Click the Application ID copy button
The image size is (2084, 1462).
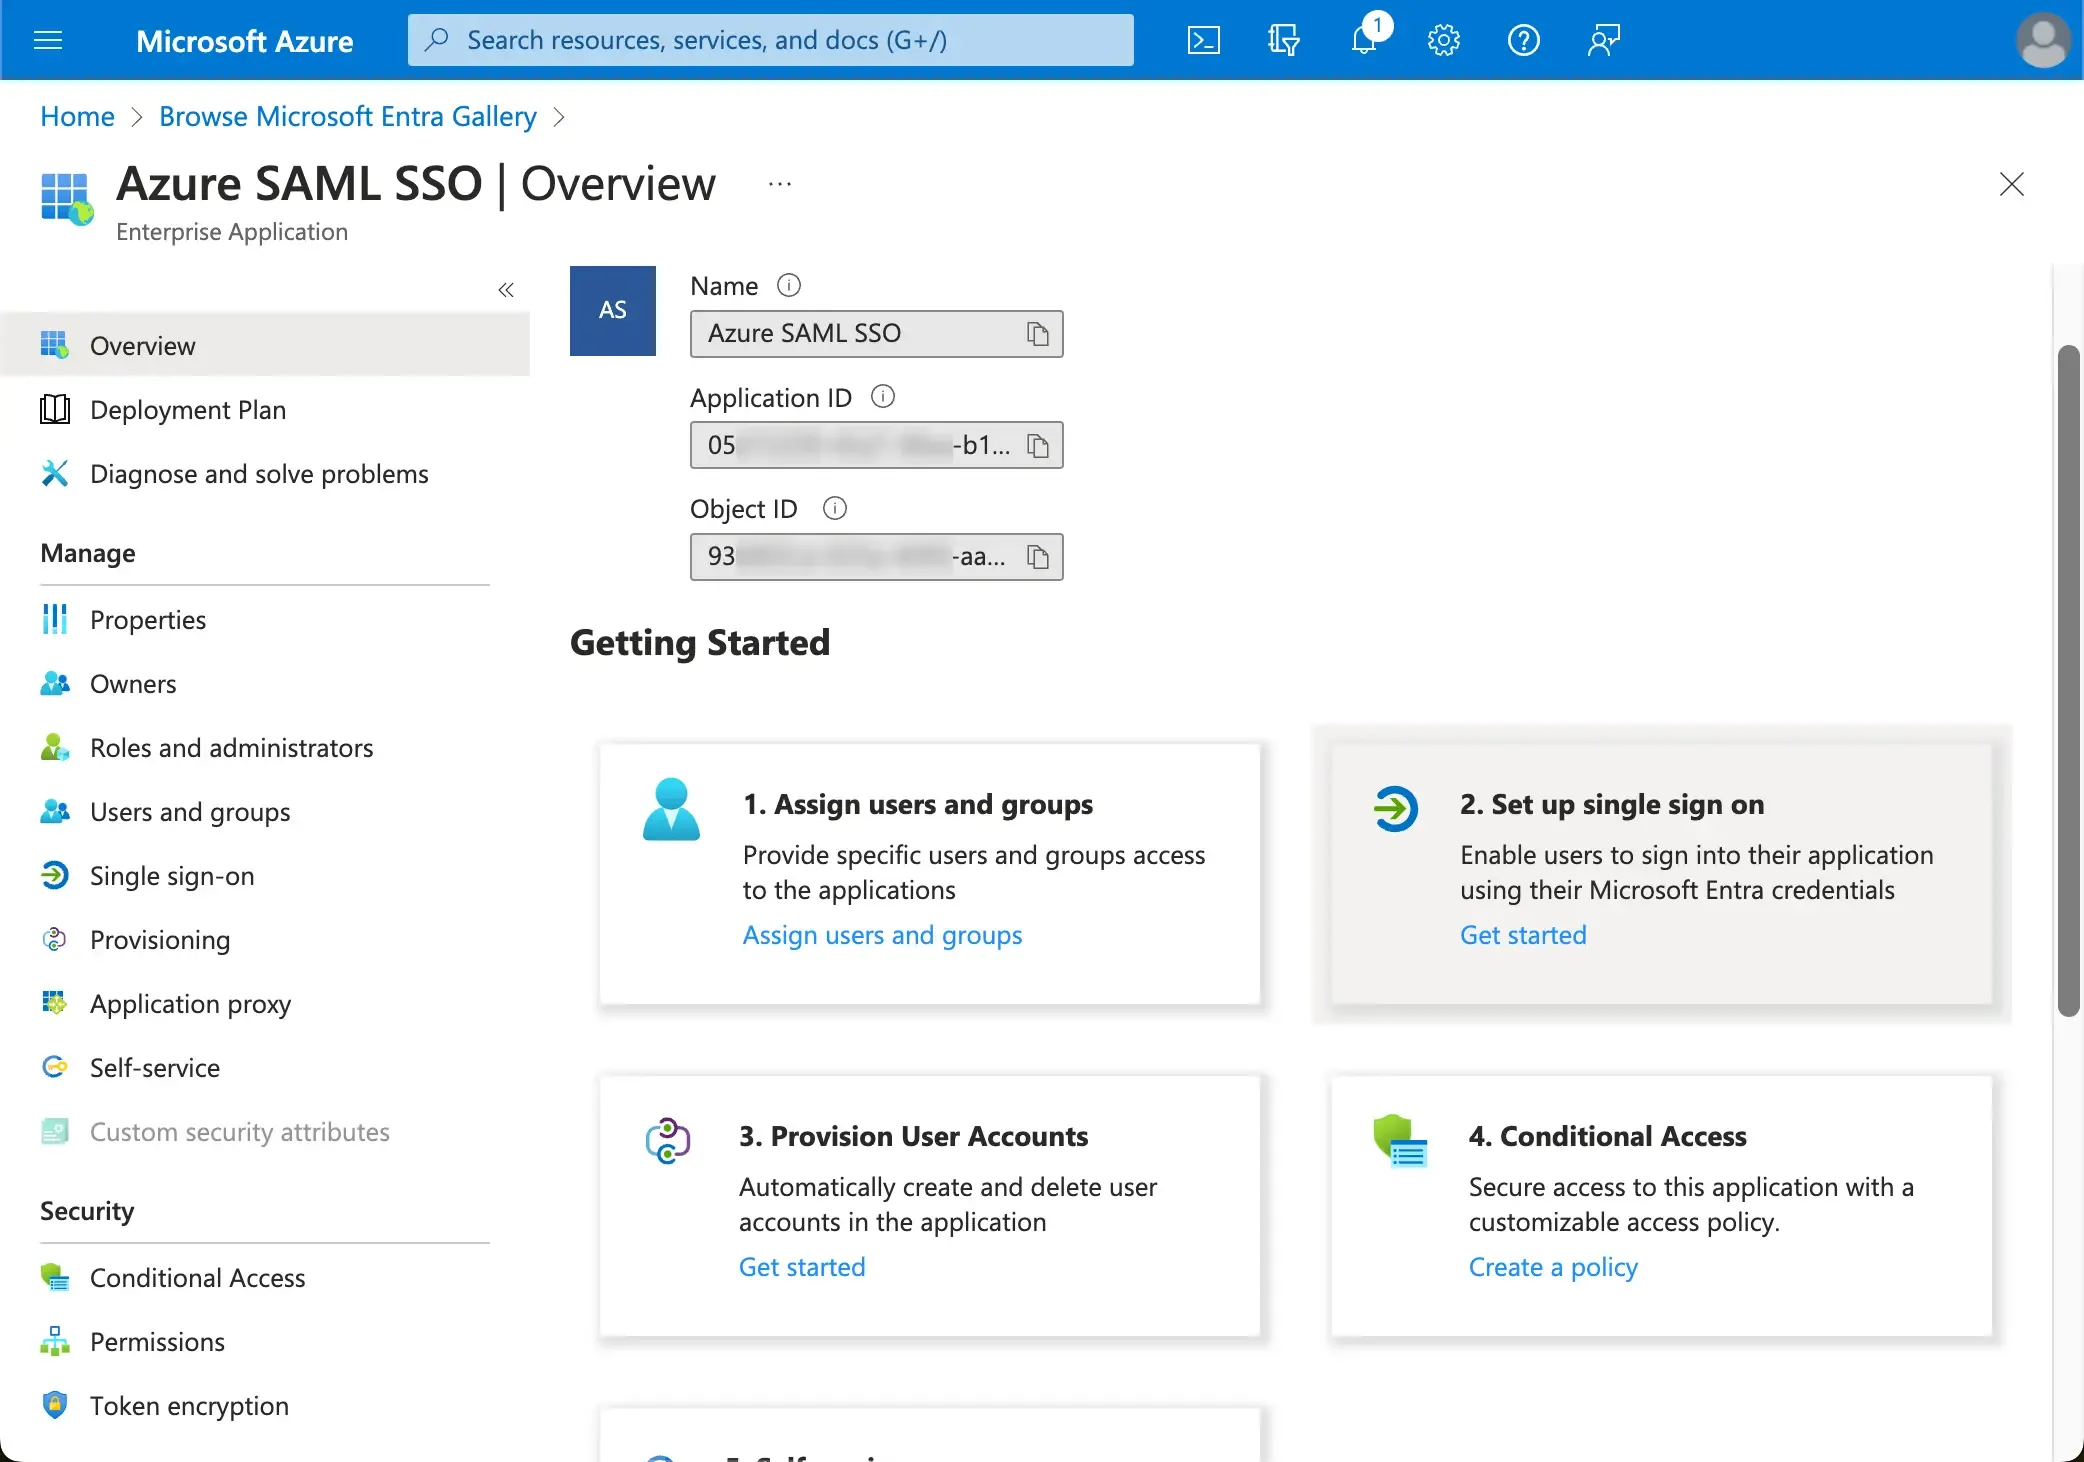click(x=1039, y=445)
